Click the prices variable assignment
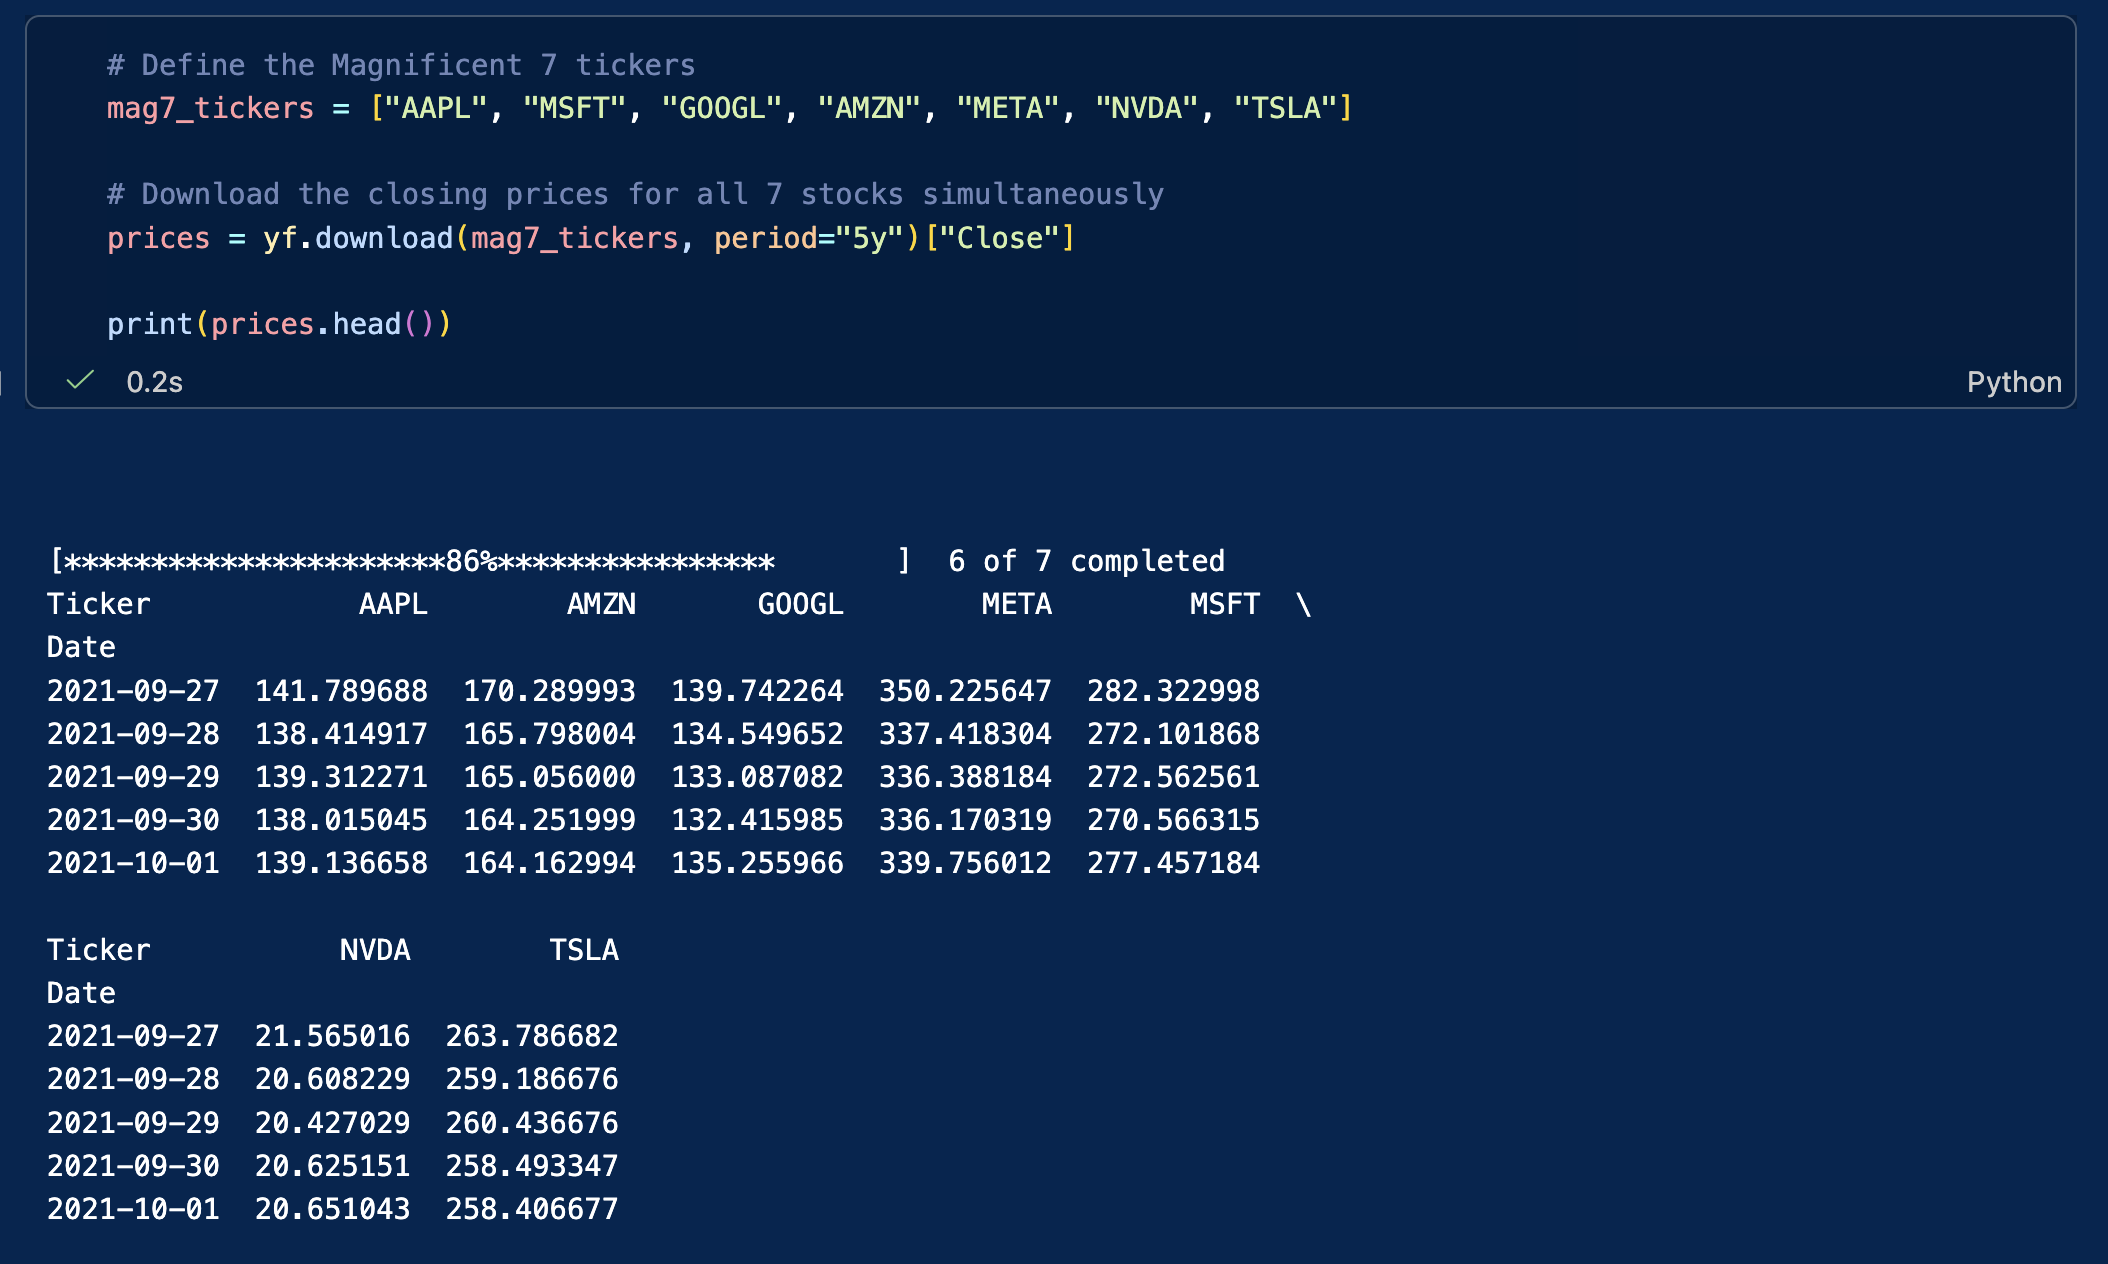 click(x=159, y=238)
